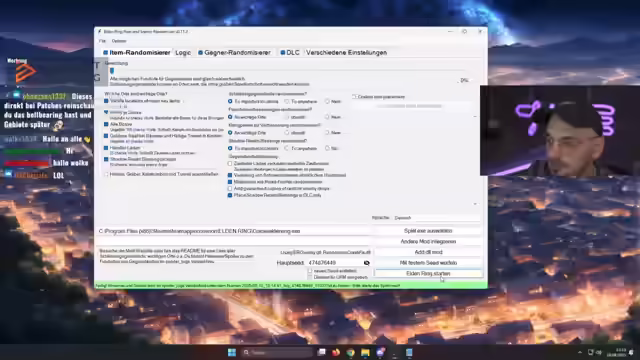The width and height of the screenshot is (640, 360).
Task: Open the Sprache dropdown showing Deutsch
Action: tap(436, 218)
